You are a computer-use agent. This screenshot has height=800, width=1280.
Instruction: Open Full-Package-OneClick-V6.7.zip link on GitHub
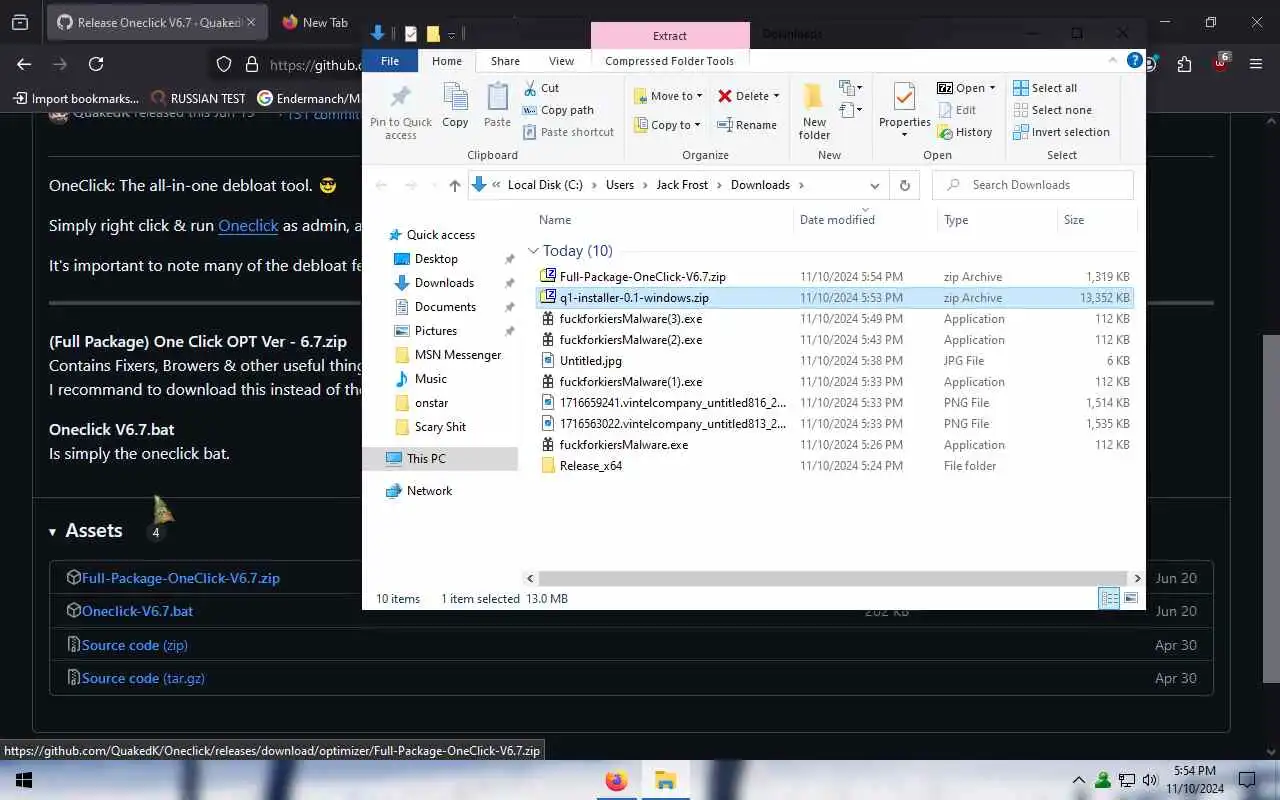pos(181,578)
